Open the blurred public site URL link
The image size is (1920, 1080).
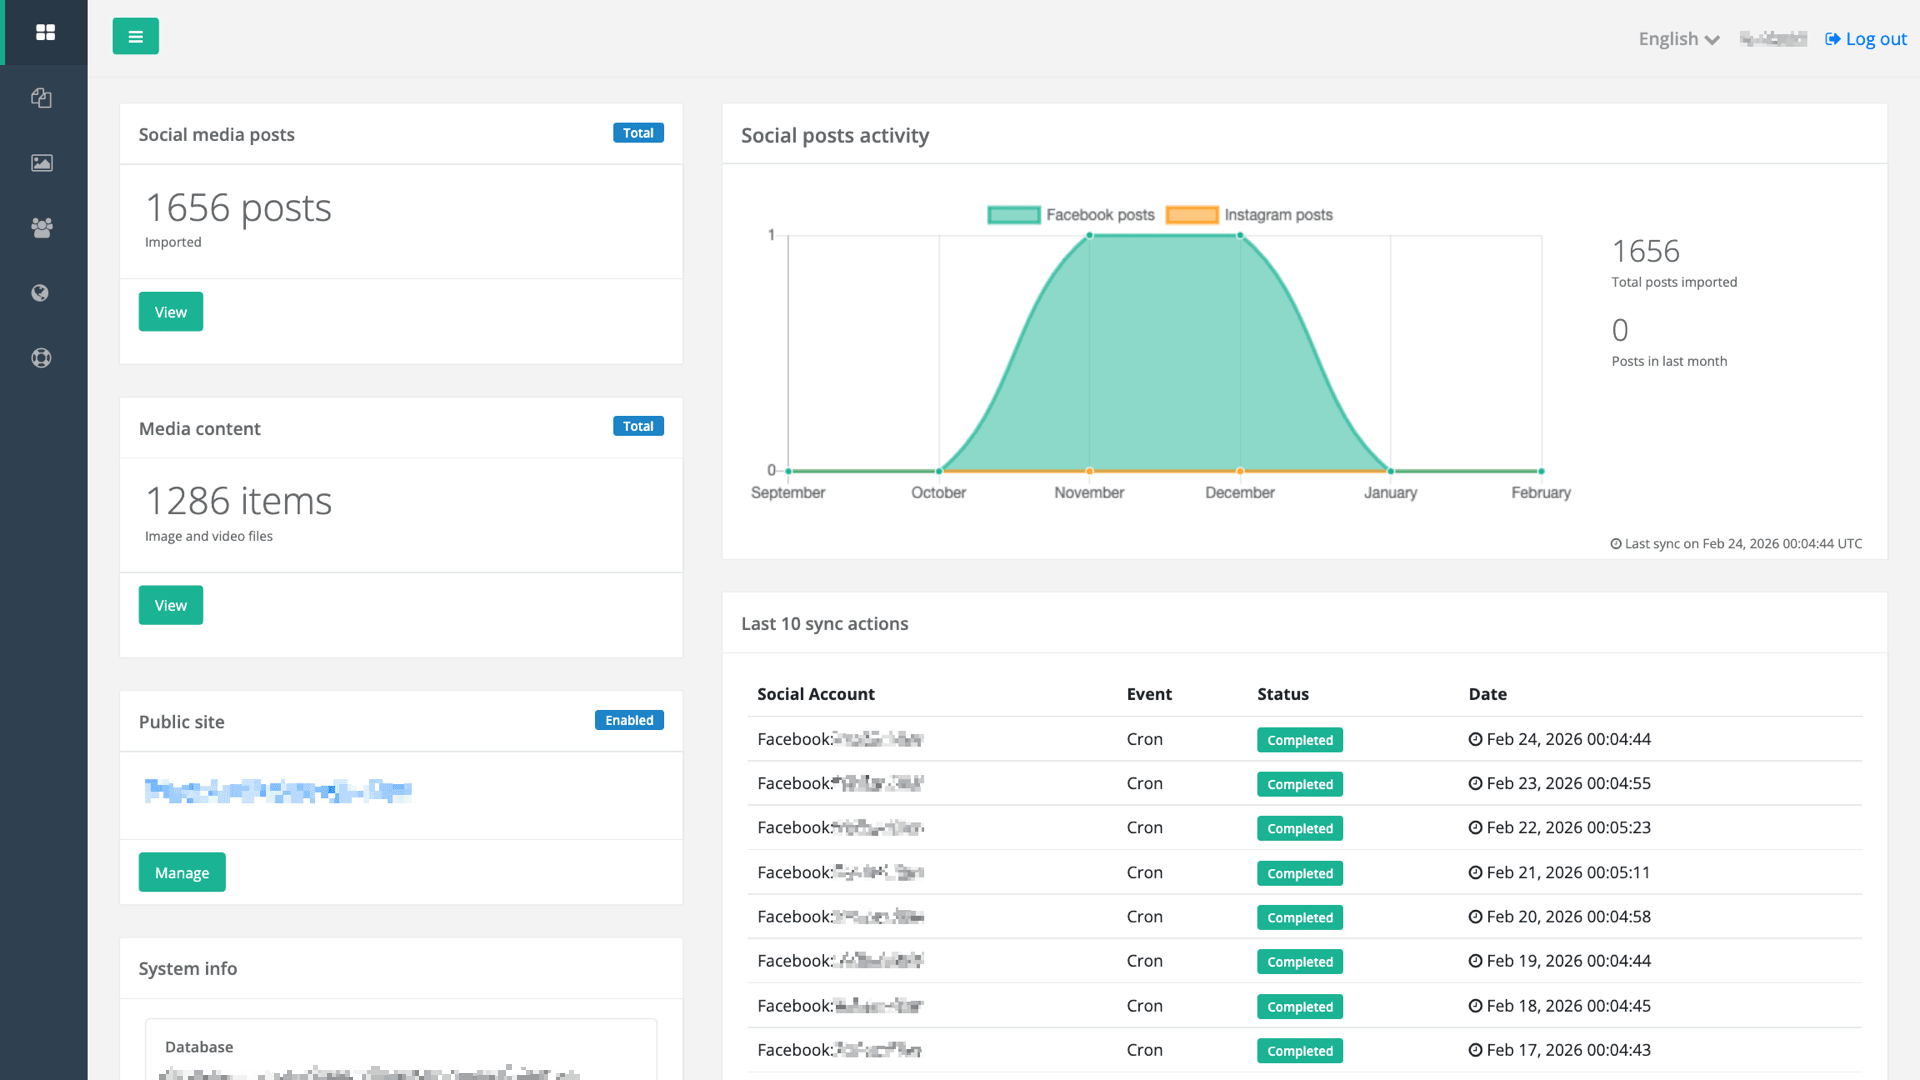point(278,791)
